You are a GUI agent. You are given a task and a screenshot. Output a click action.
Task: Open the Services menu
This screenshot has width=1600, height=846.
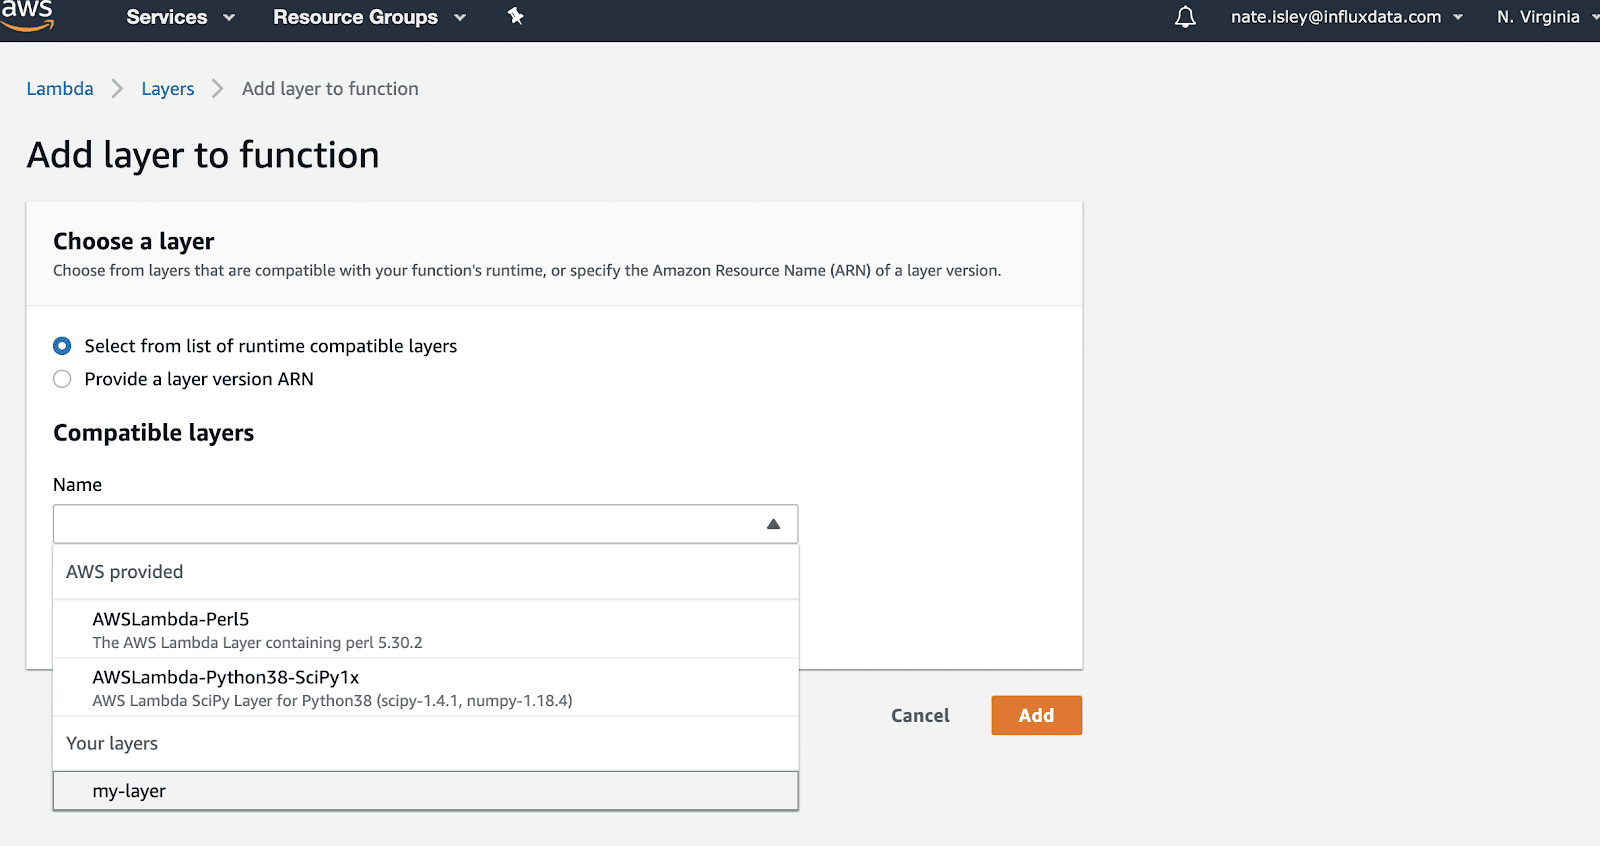(x=180, y=17)
